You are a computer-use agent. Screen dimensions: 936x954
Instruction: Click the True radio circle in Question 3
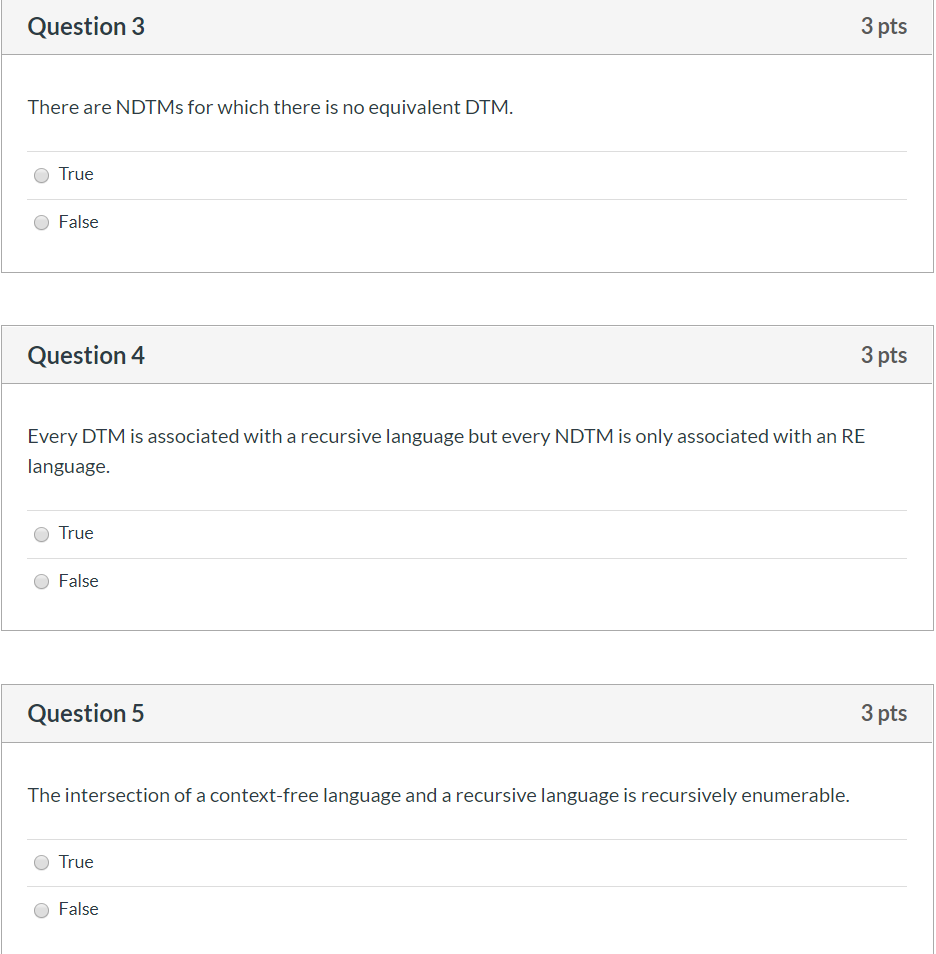41,175
